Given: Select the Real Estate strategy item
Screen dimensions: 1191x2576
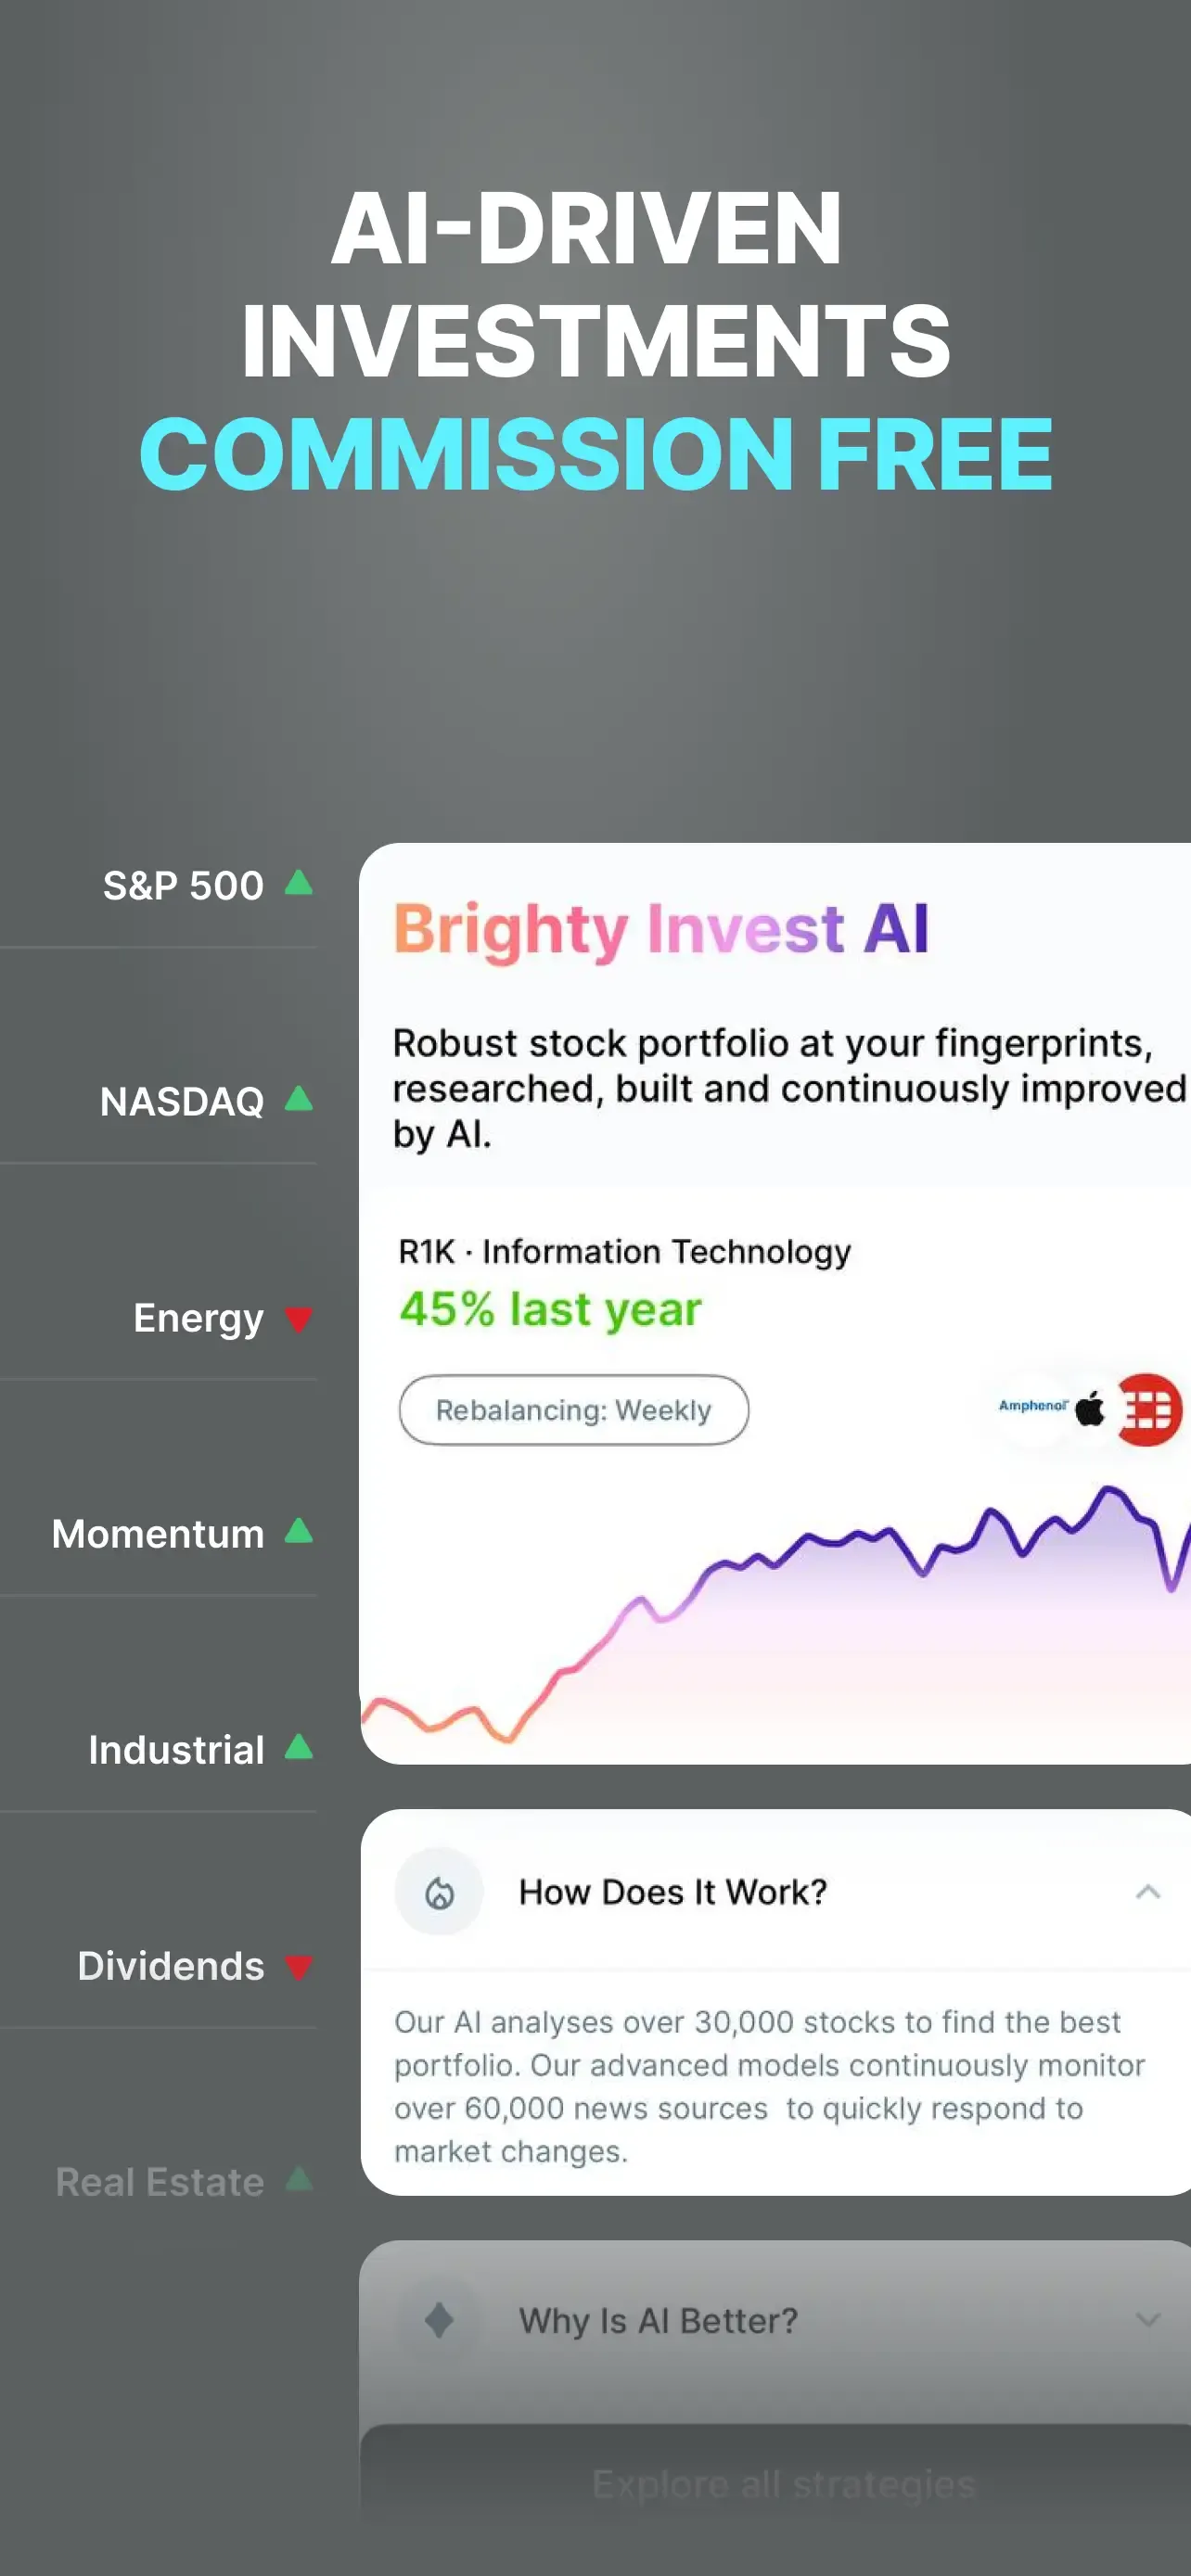Looking at the screenshot, I should pyautogui.click(x=158, y=2181).
